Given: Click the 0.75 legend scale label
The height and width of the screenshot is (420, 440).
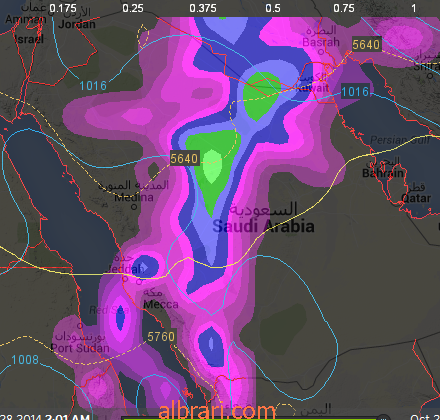Looking at the screenshot, I should click(x=344, y=8).
